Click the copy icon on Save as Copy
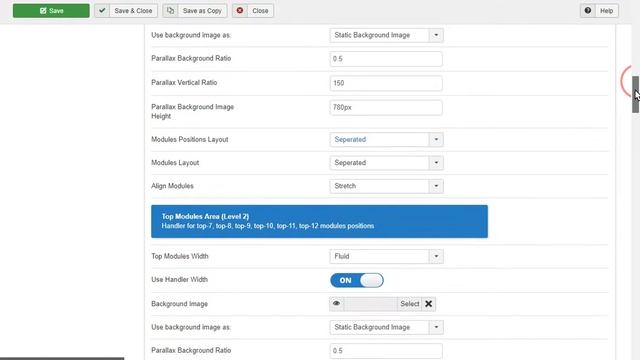 [x=170, y=11]
